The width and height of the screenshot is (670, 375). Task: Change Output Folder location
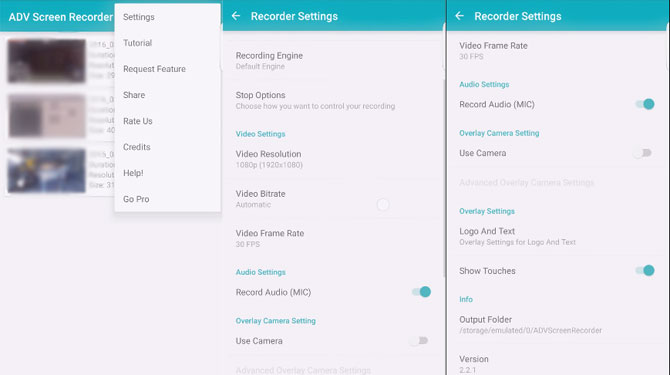tap(557, 325)
